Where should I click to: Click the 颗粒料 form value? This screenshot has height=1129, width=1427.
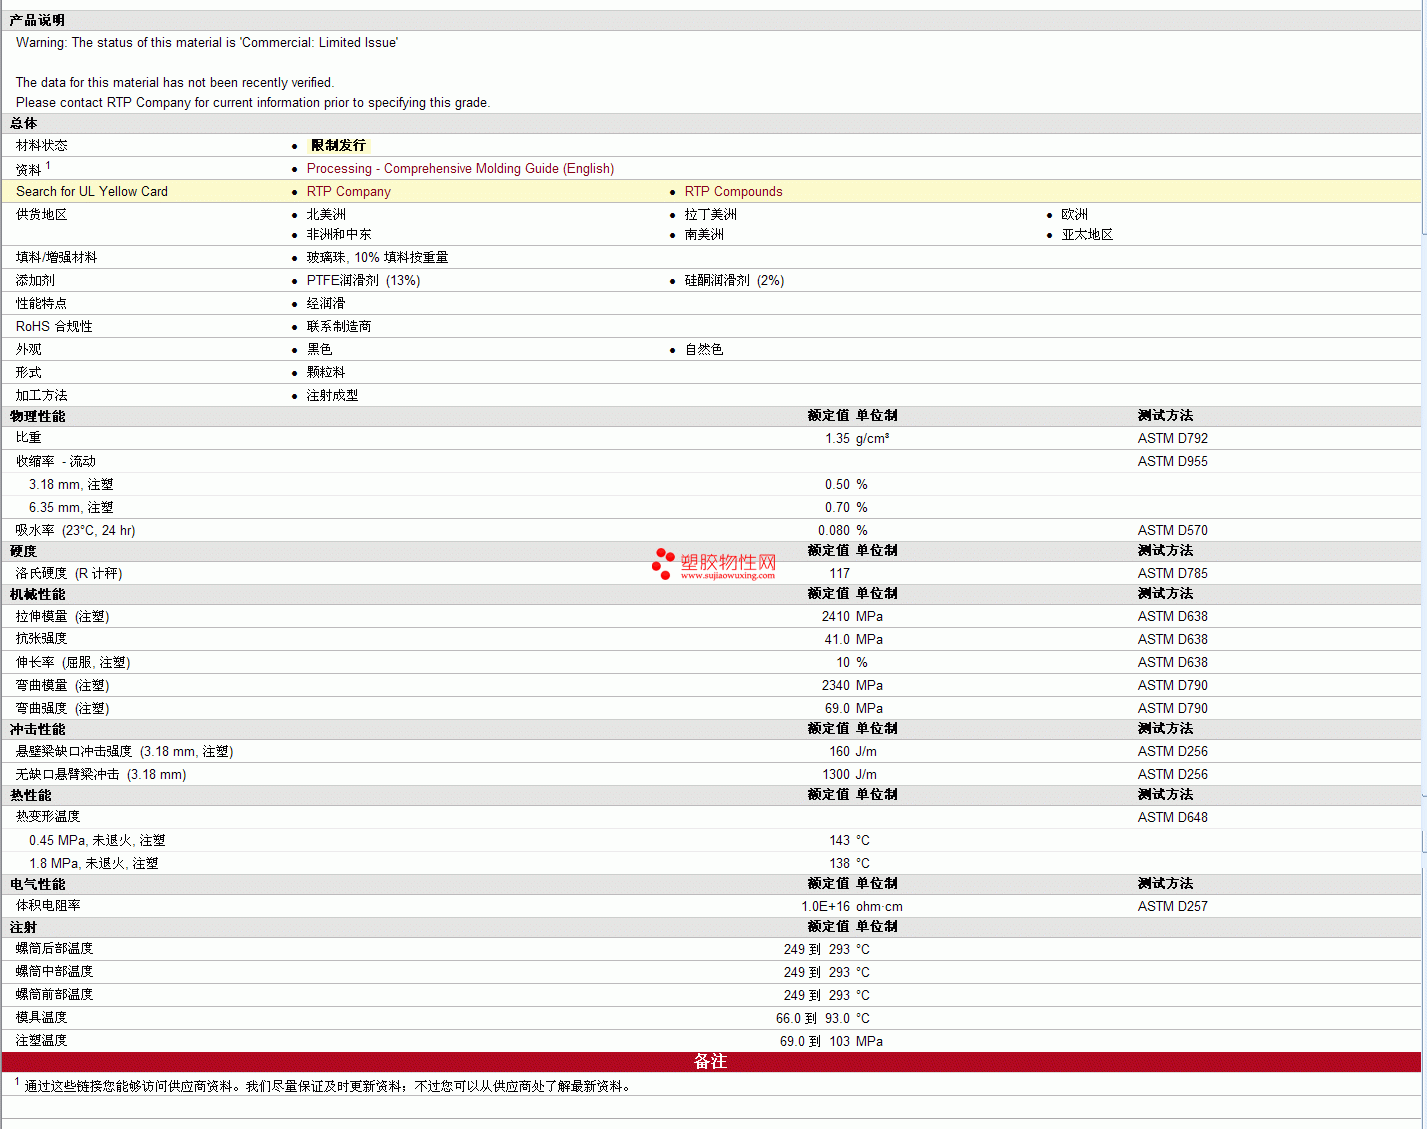pos(326,373)
